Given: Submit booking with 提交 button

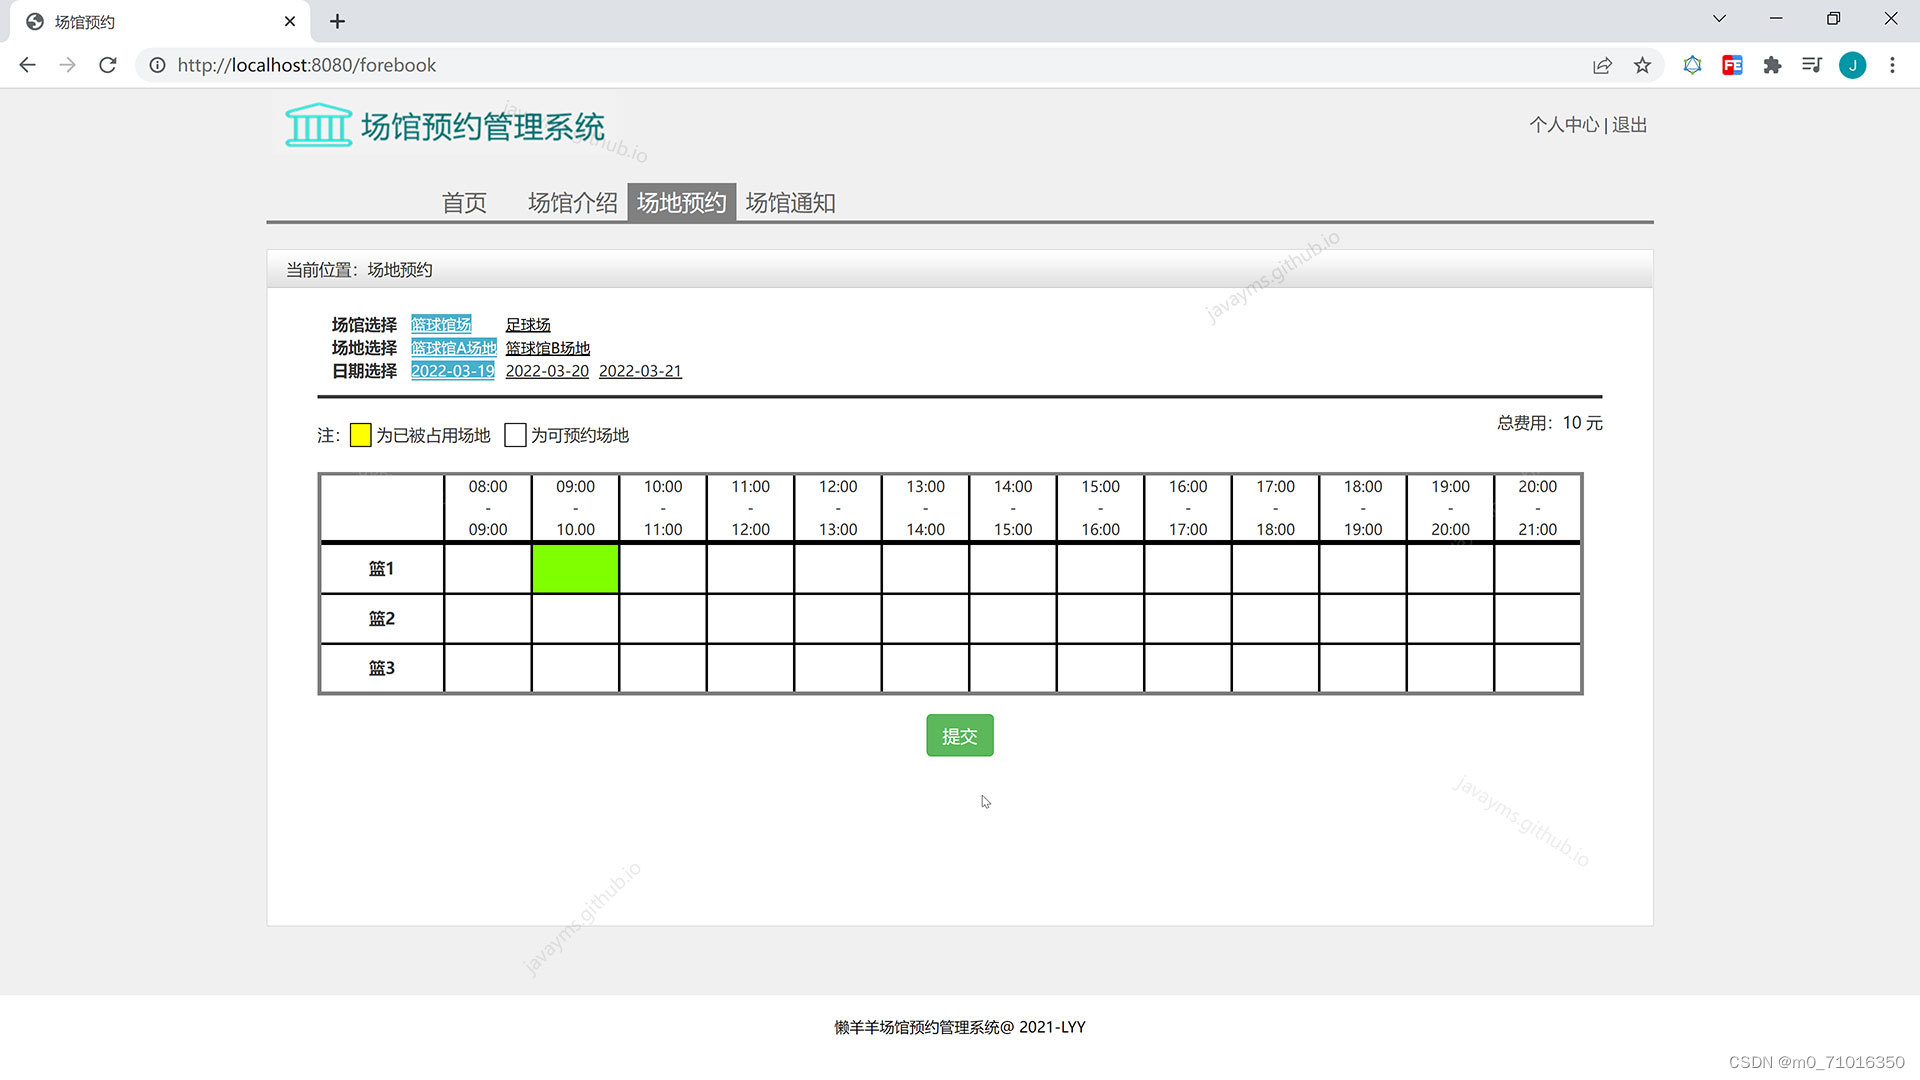Looking at the screenshot, I should coord(960,736).
